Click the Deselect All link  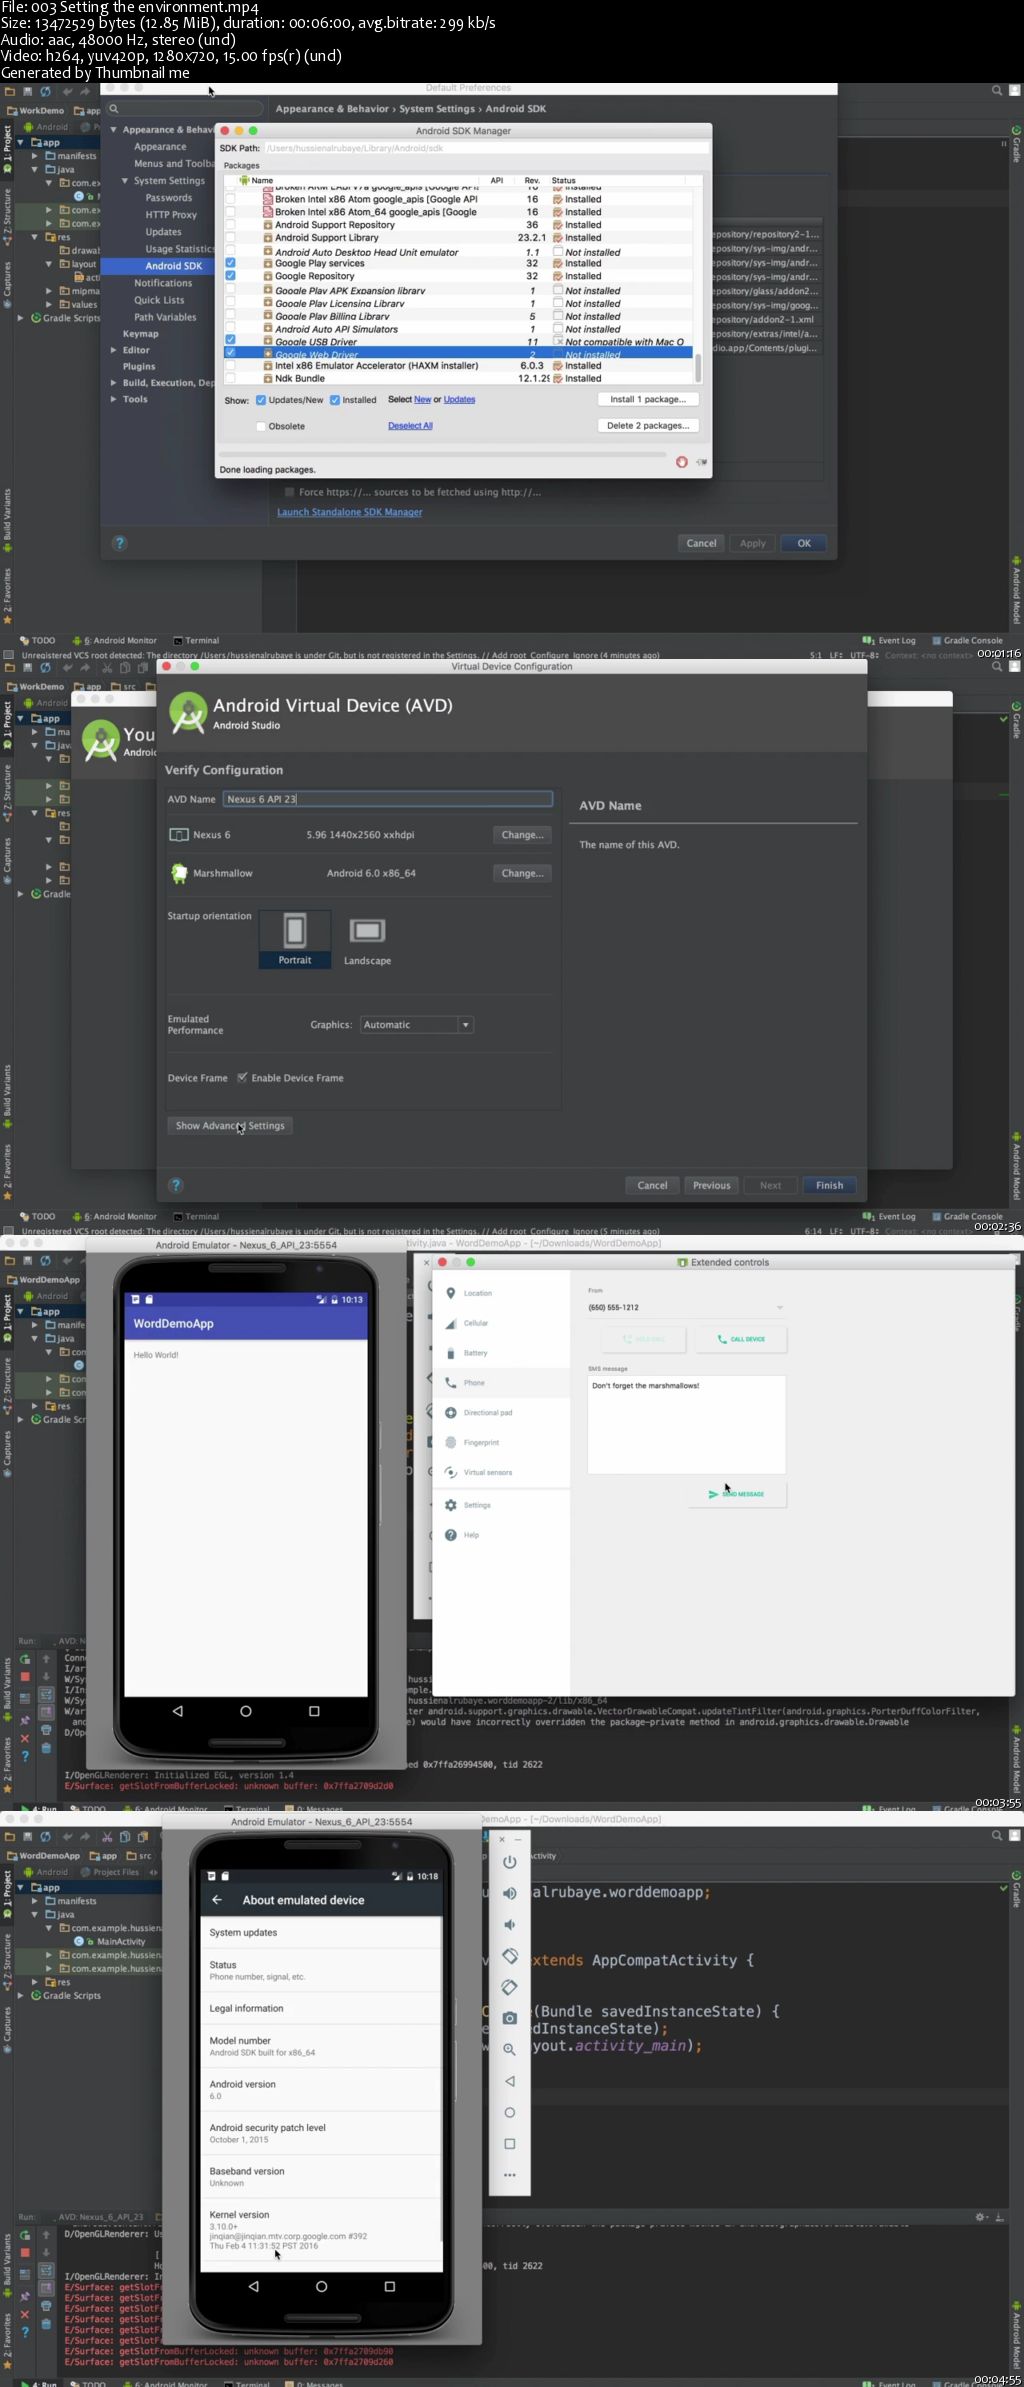pos(410,426)
